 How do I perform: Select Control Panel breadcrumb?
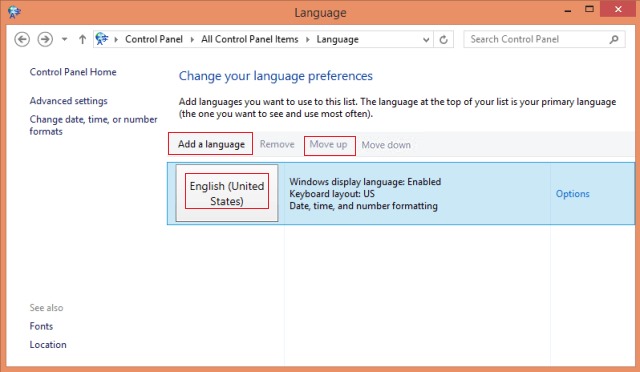[x=154, y=39]
